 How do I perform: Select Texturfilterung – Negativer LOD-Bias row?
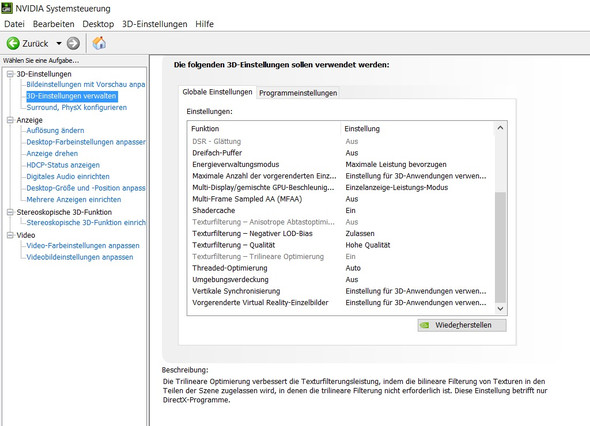coord(341,233)
